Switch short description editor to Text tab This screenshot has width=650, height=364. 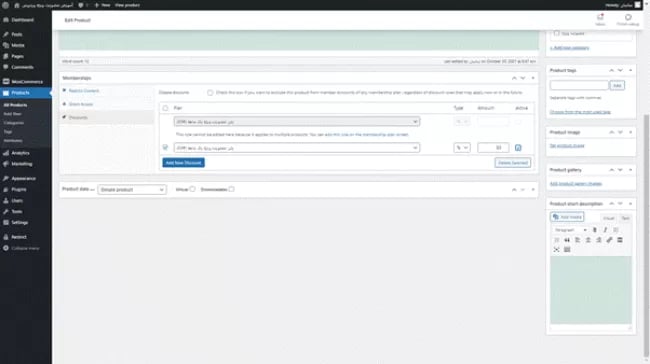coord(625,218)
